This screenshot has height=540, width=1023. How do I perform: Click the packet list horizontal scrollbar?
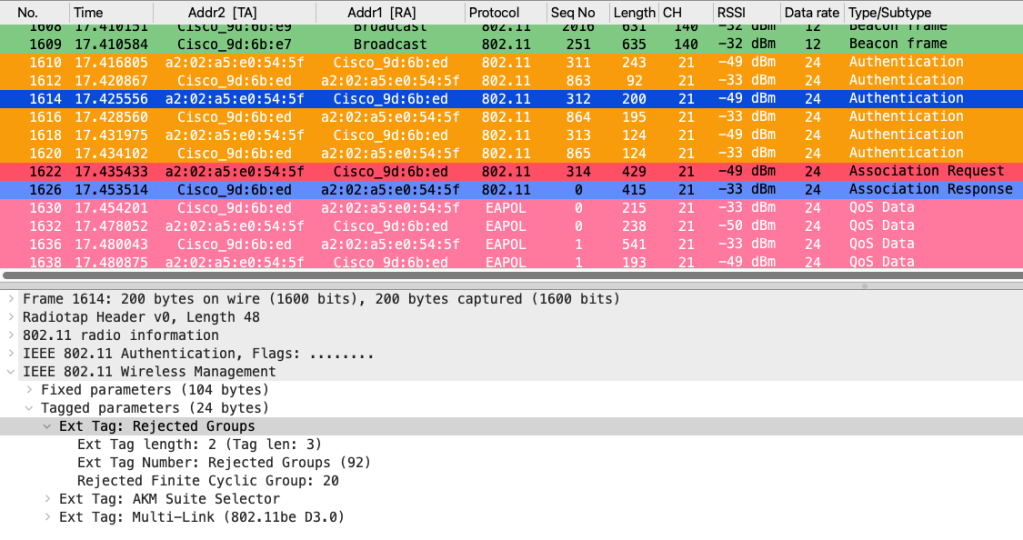coord(500,274)
